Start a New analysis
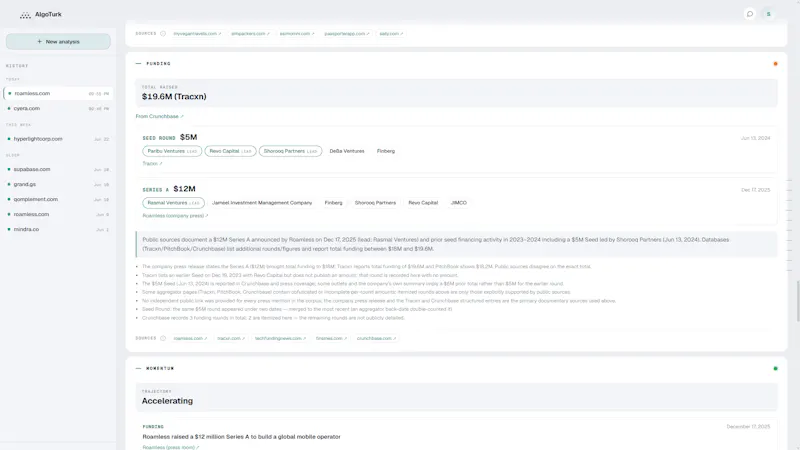Screen dimensions: 800x450 pyautogui.click(x=58, y=41)
